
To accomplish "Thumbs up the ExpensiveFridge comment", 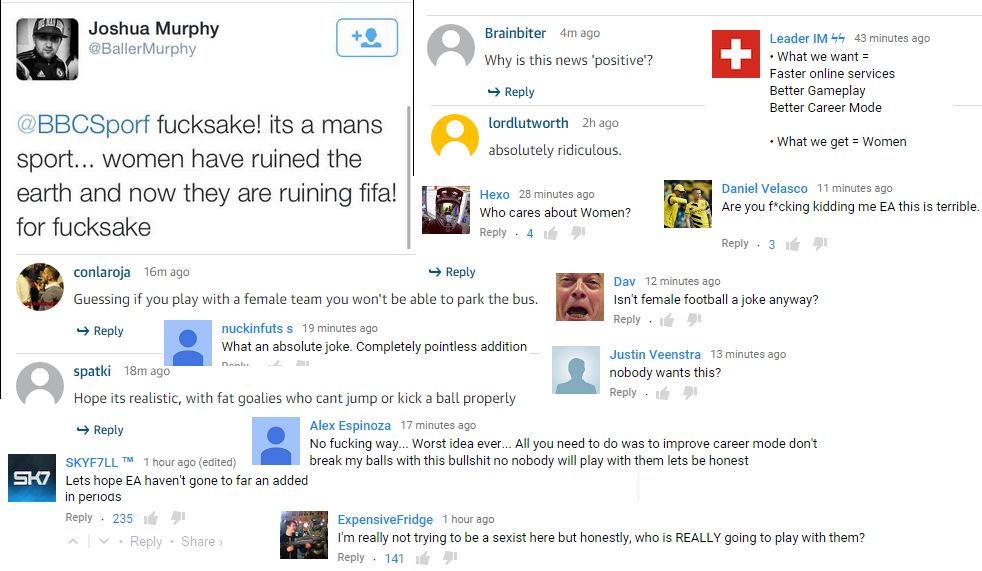I will (423, 558).
